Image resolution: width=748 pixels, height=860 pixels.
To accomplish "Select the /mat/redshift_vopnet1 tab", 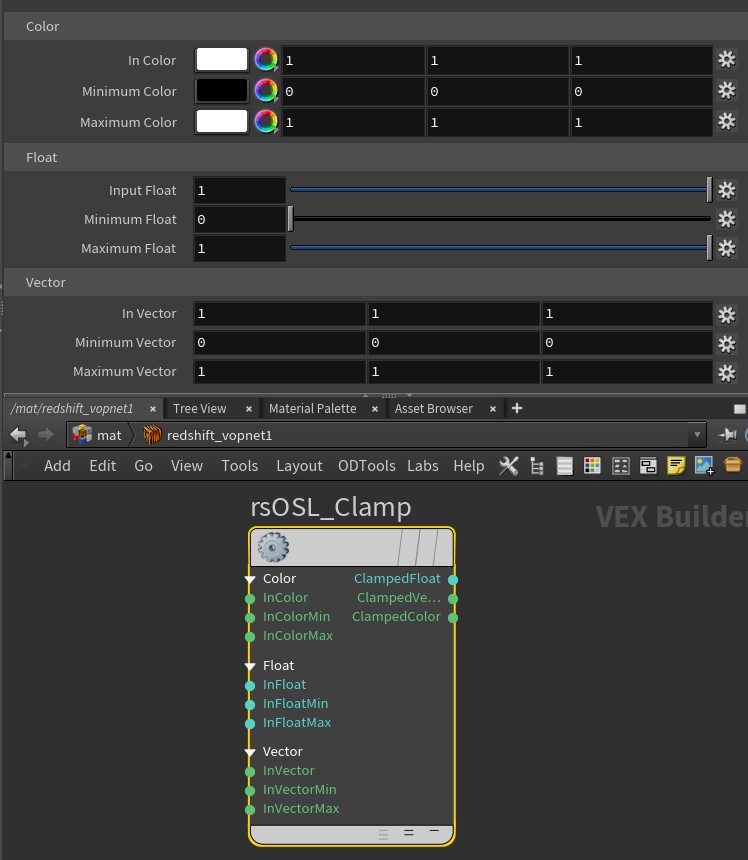I will pyautogui.click(x=72, y=409).
